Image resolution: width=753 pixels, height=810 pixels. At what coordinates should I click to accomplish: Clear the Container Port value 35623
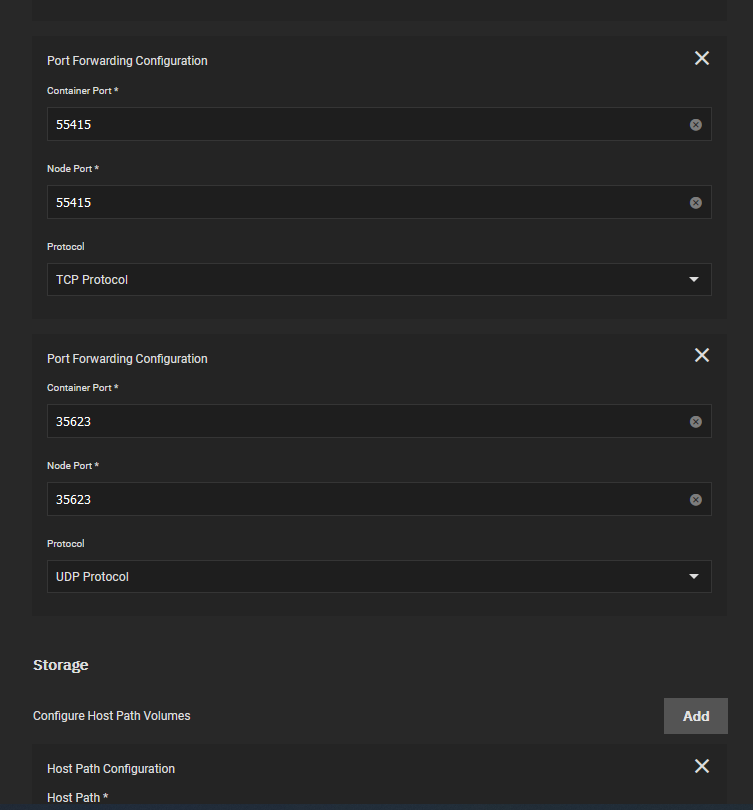[696, 422]
